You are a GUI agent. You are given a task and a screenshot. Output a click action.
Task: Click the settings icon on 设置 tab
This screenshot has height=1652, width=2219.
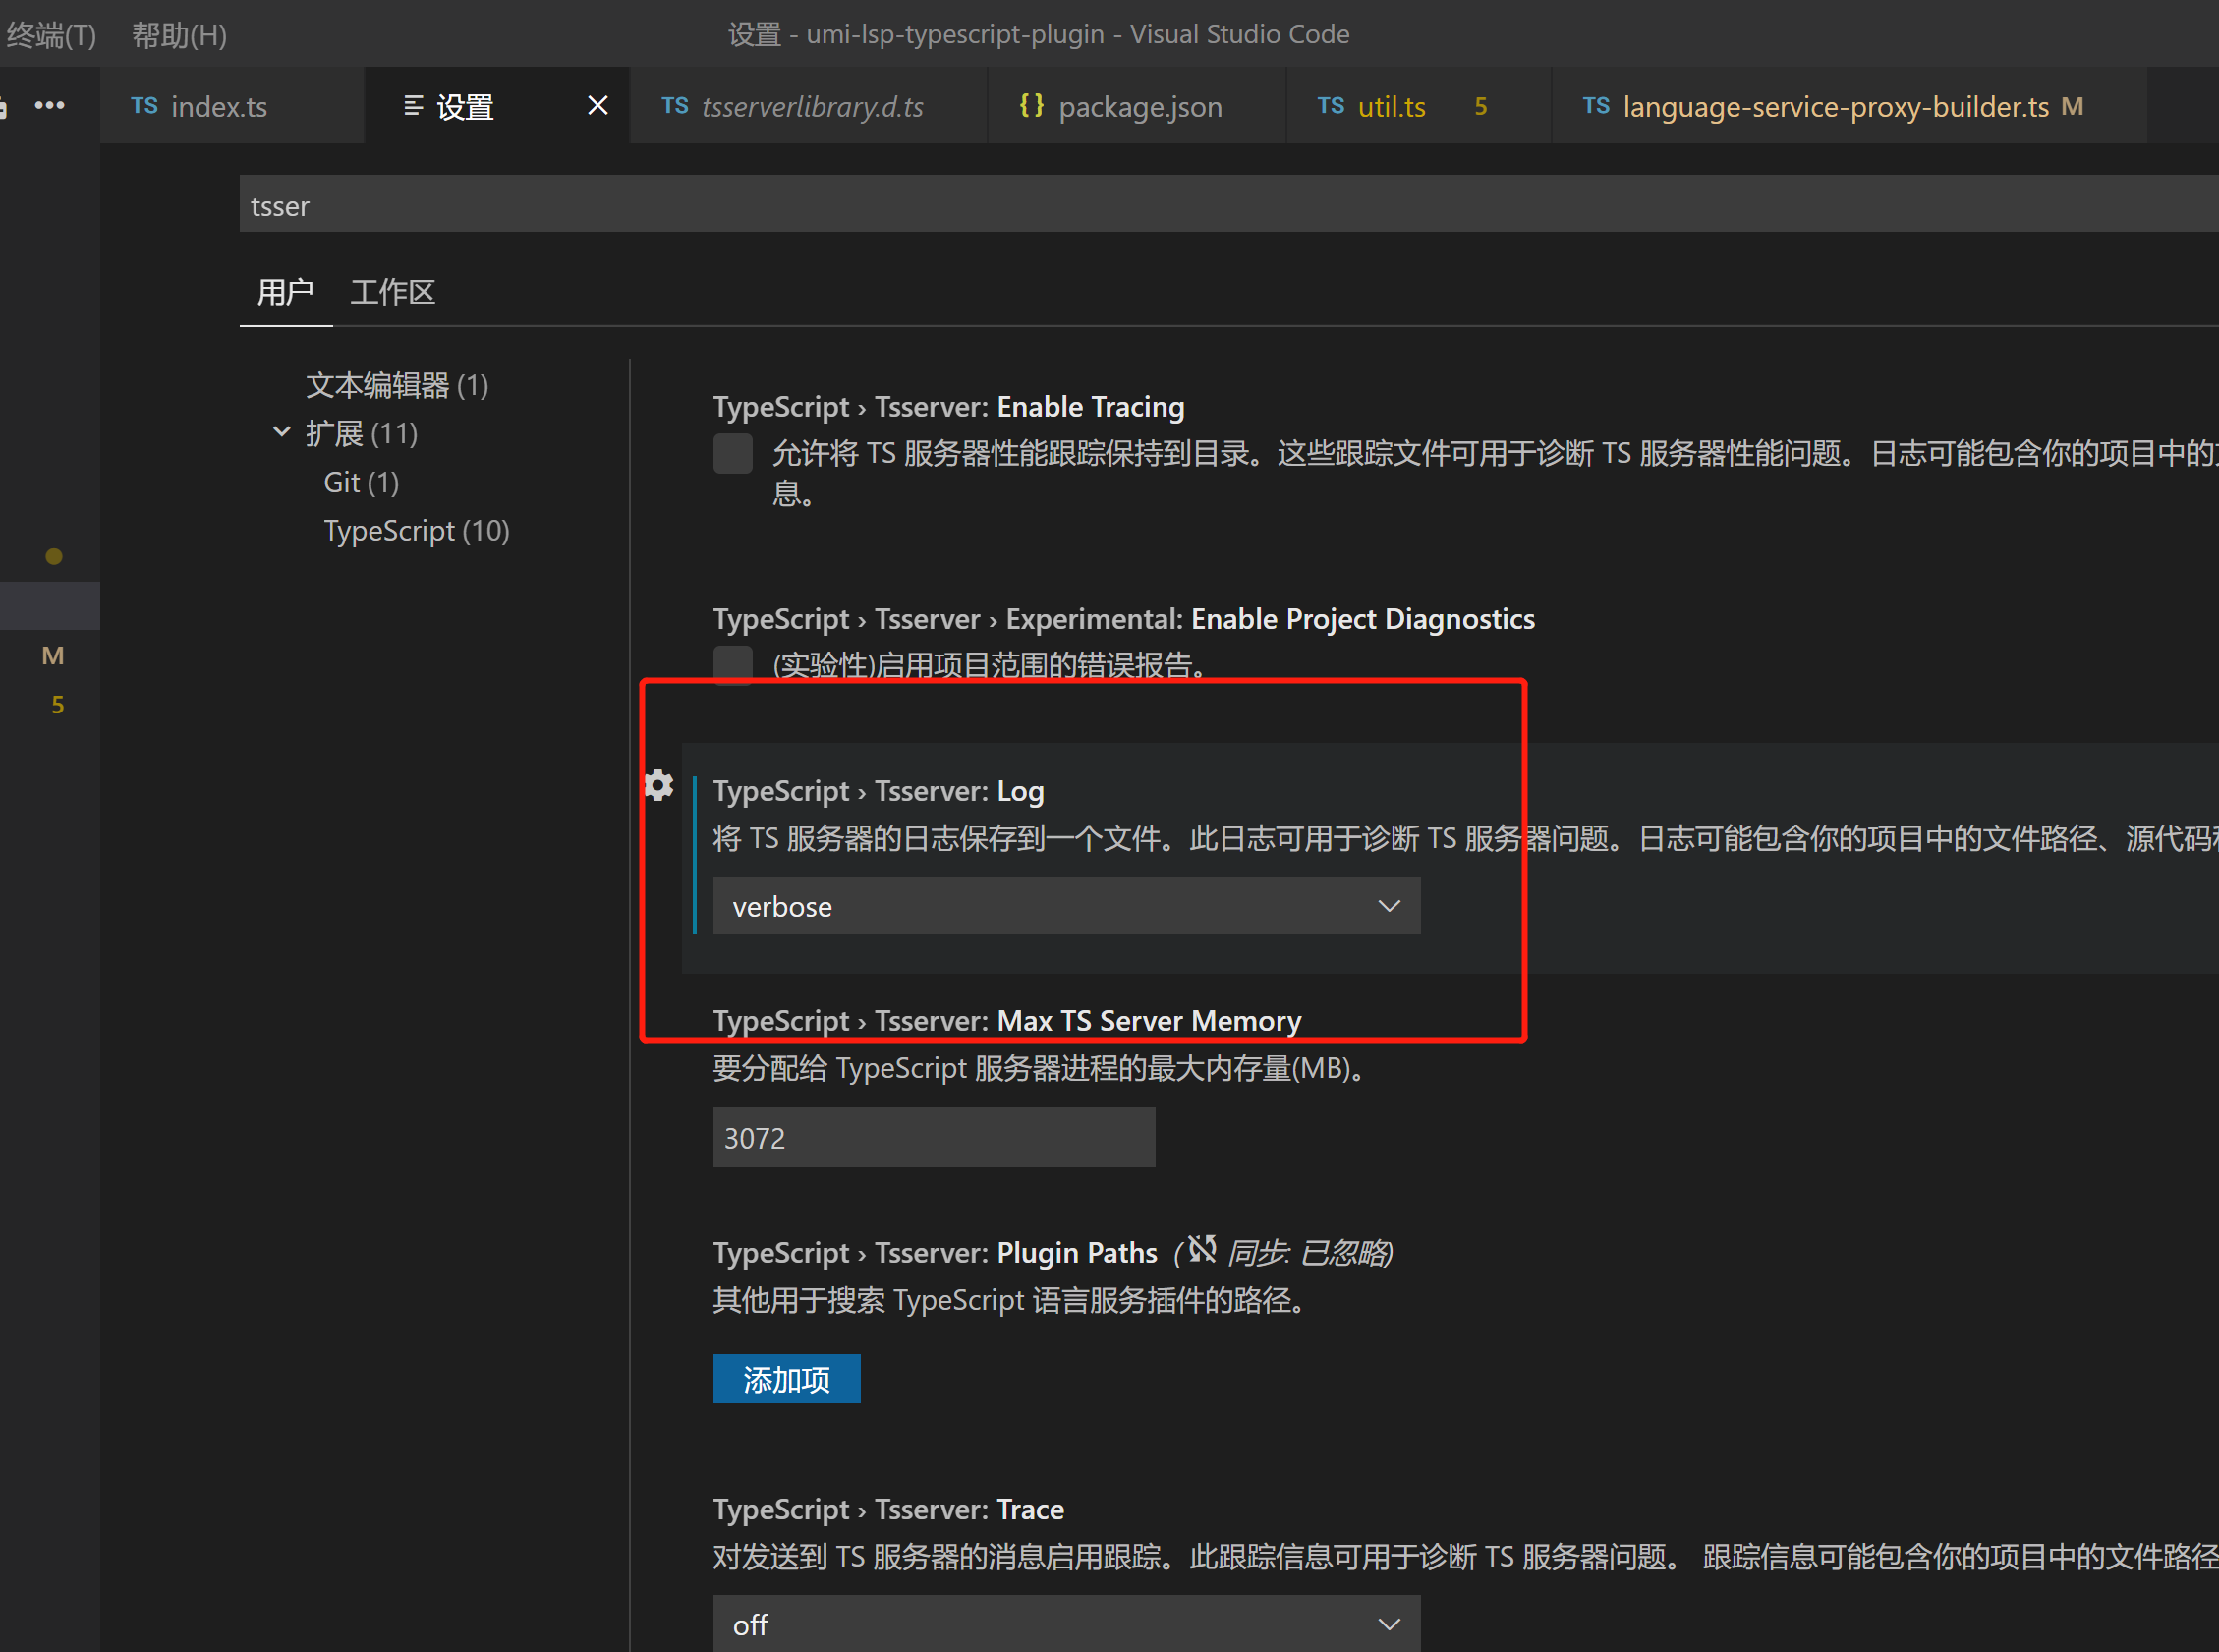[413, 106]
